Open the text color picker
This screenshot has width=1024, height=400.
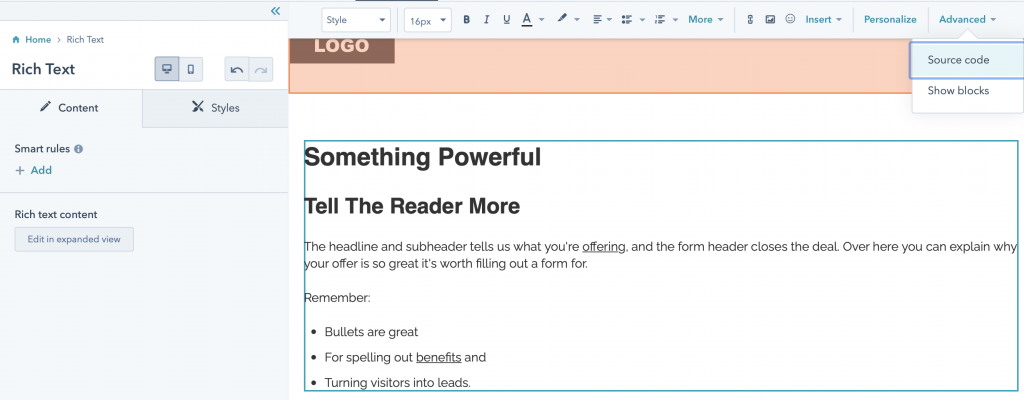click(532, 19)
